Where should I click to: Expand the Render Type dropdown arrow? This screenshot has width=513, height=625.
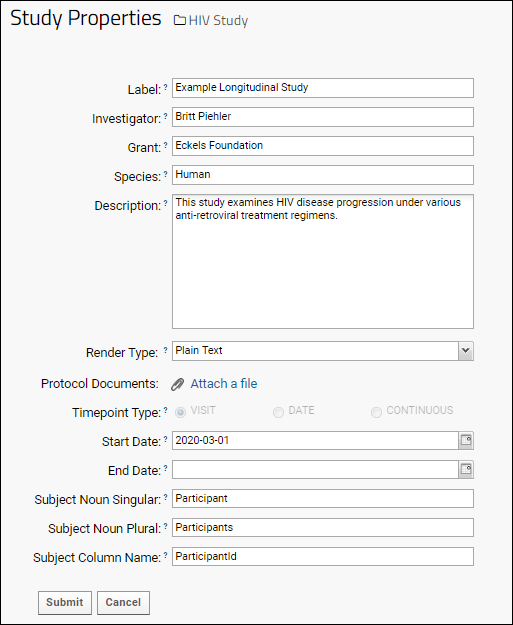pos(466,351)
